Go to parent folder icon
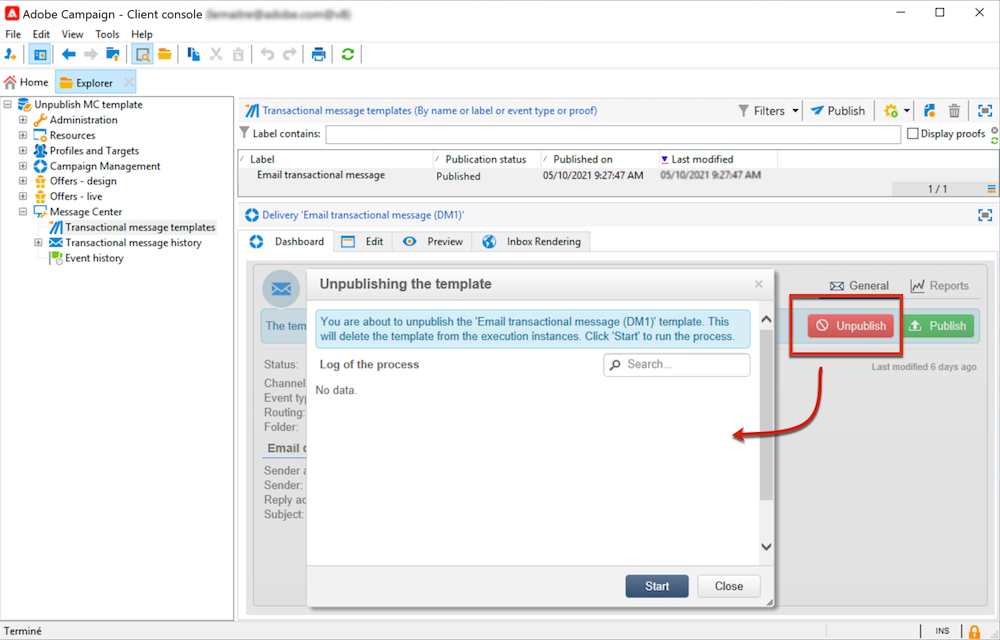This screenshot has height=640, width=1000. tap(113, 55)
